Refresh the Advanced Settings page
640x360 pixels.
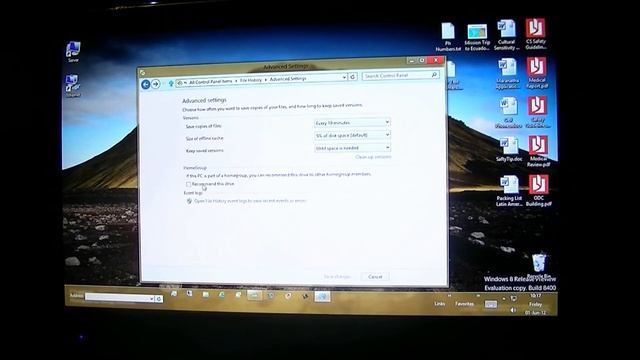353,76
